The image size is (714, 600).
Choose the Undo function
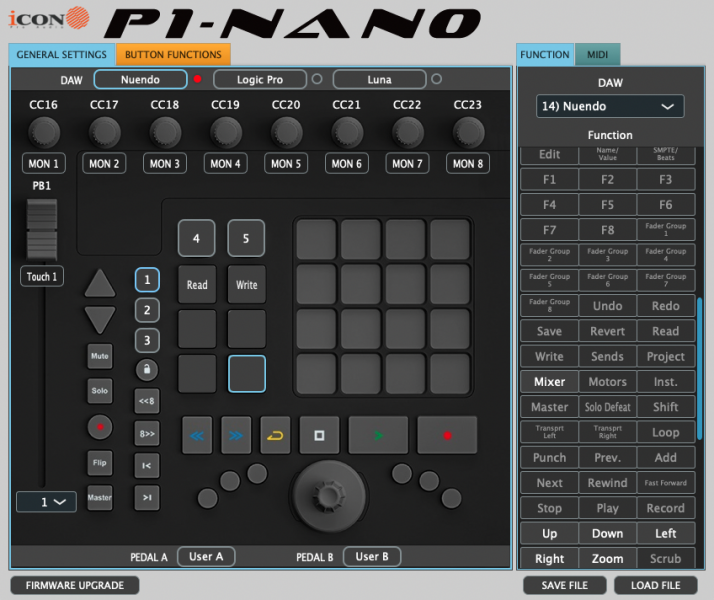click(607, 306)
